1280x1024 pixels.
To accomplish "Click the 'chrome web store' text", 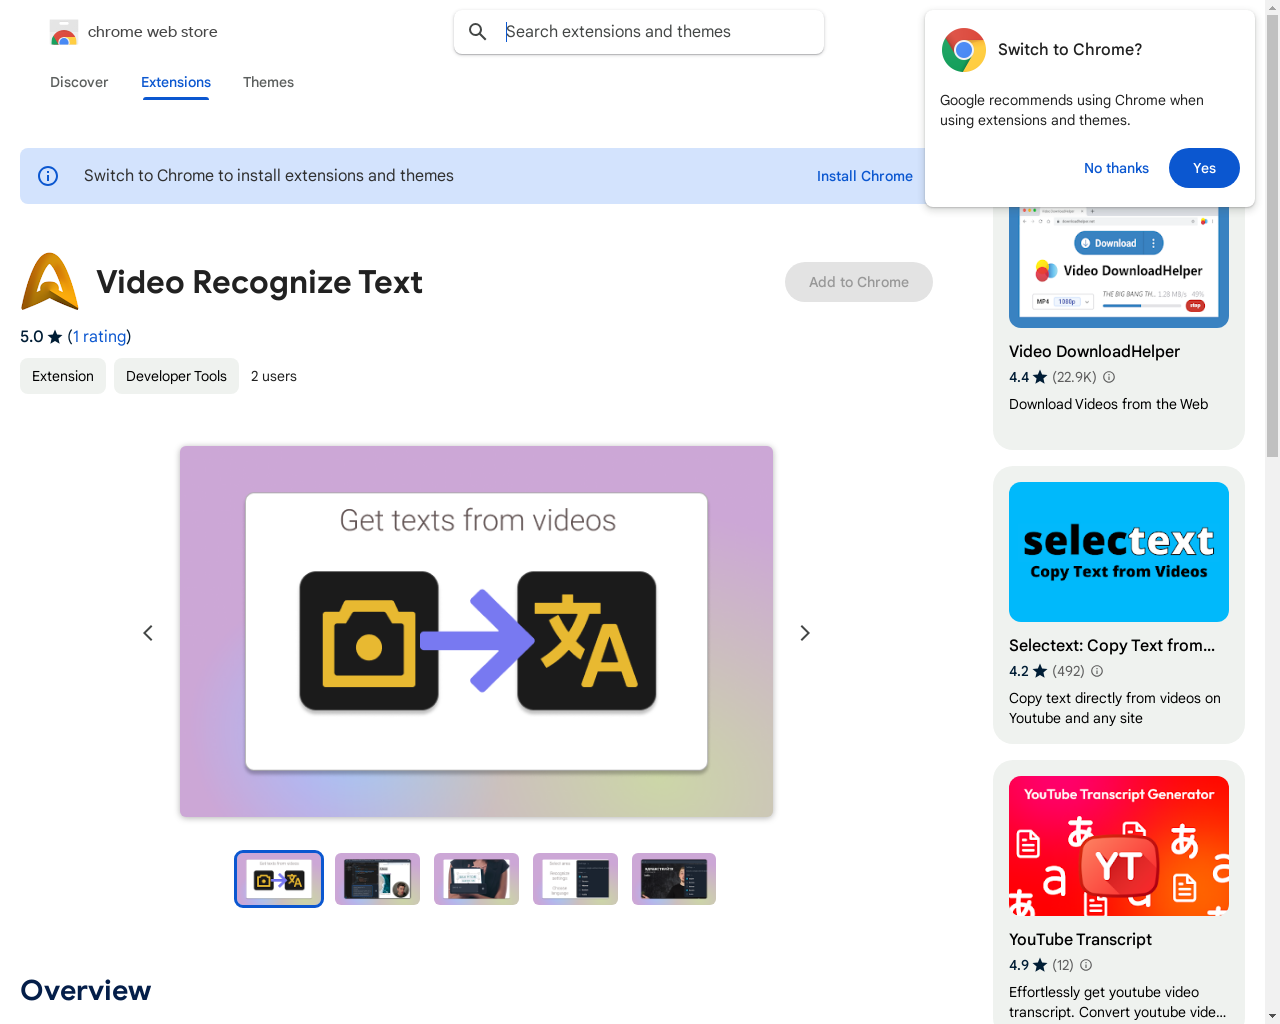I will tap(153, 32).
